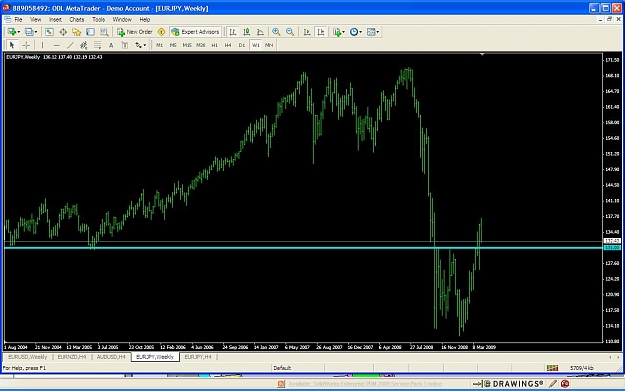Switch the chart to D1 timeframe

point(242,45)
